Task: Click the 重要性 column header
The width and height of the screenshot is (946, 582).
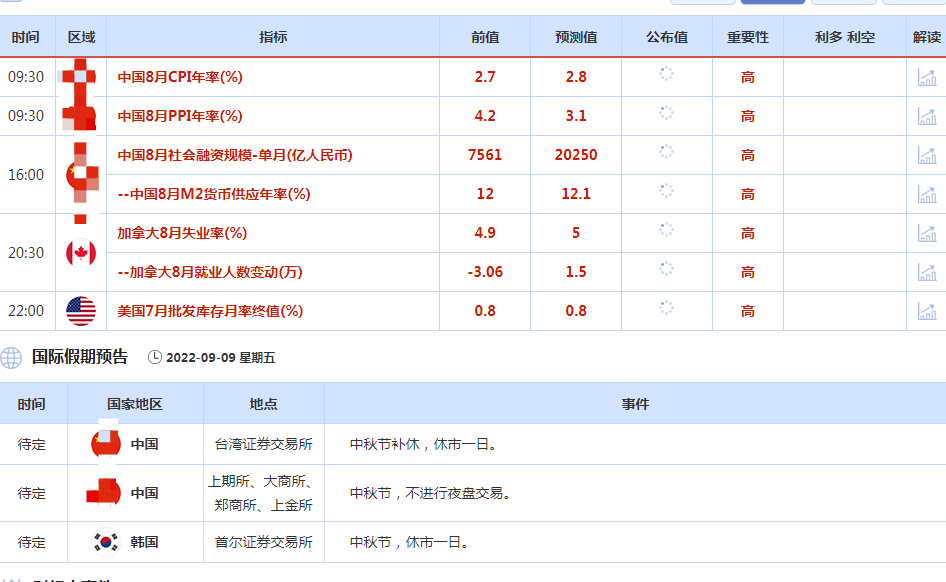Action: tap(747, 37)
